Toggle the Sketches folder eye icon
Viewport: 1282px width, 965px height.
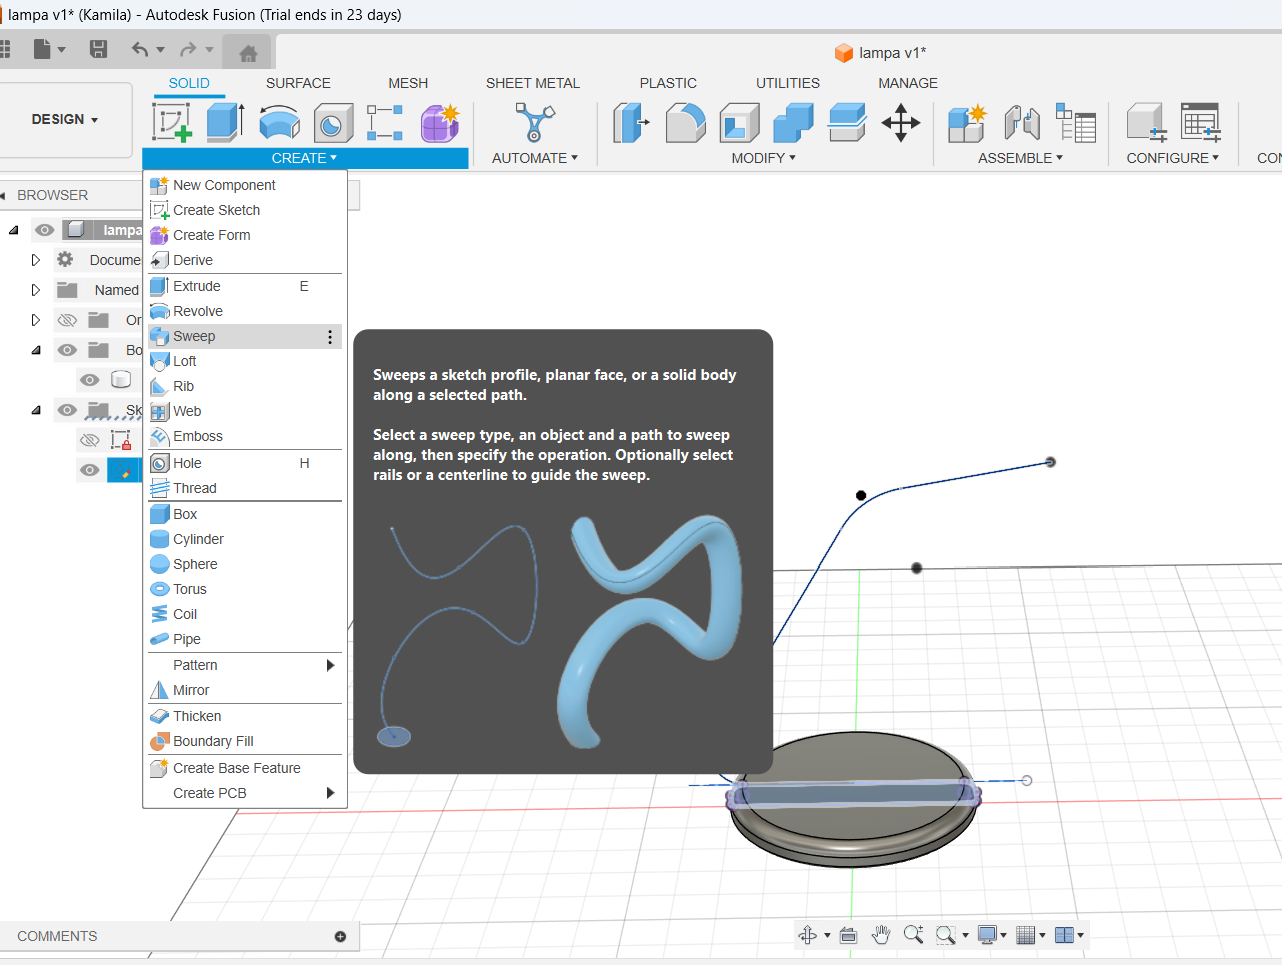67,410
